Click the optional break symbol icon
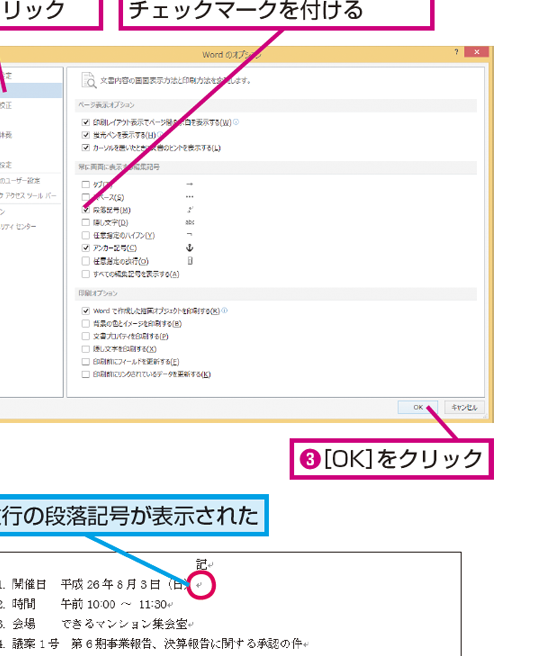 (x=190, y=261)
